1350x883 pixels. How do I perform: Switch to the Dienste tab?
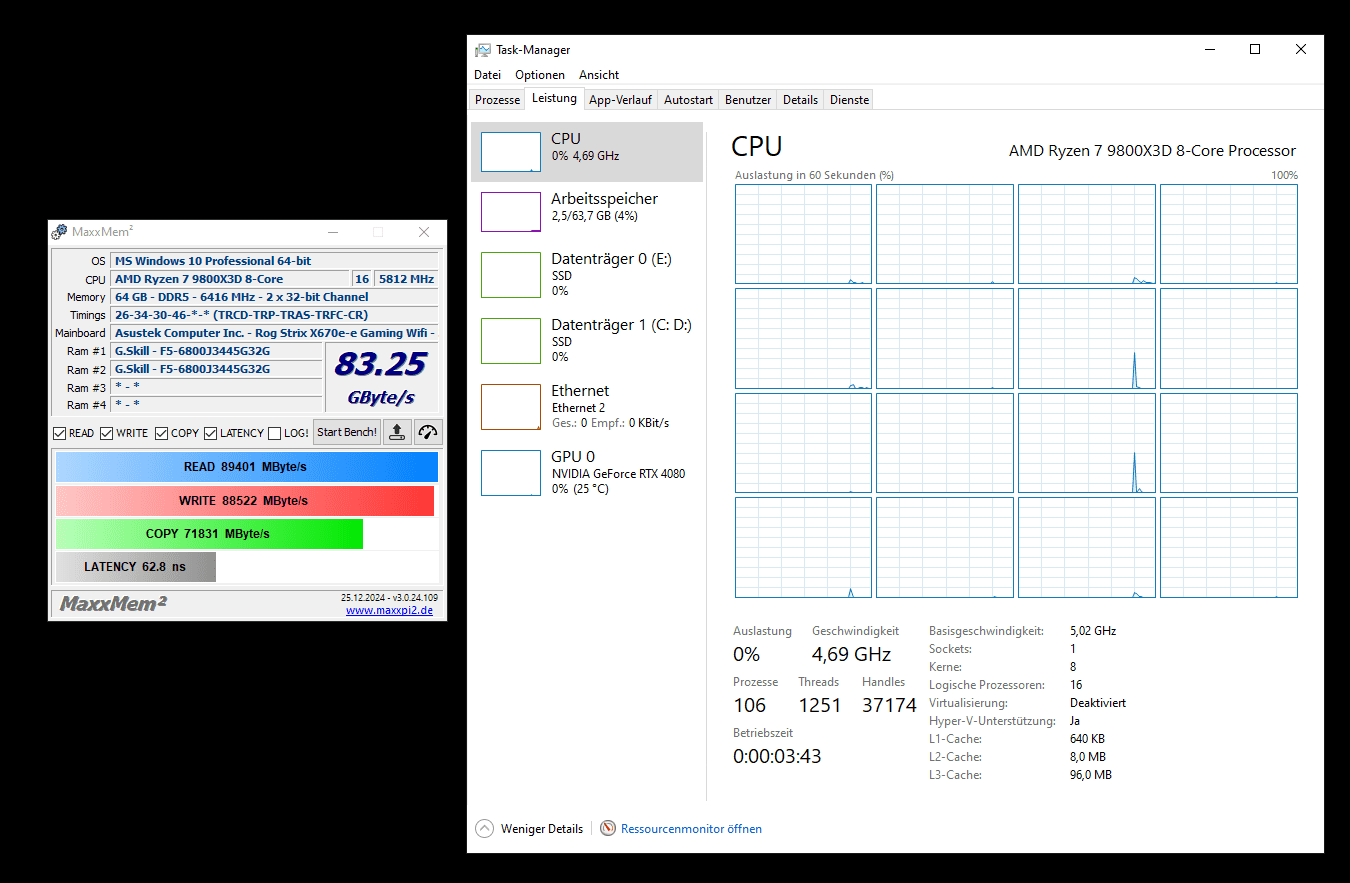tap(849, 100)
